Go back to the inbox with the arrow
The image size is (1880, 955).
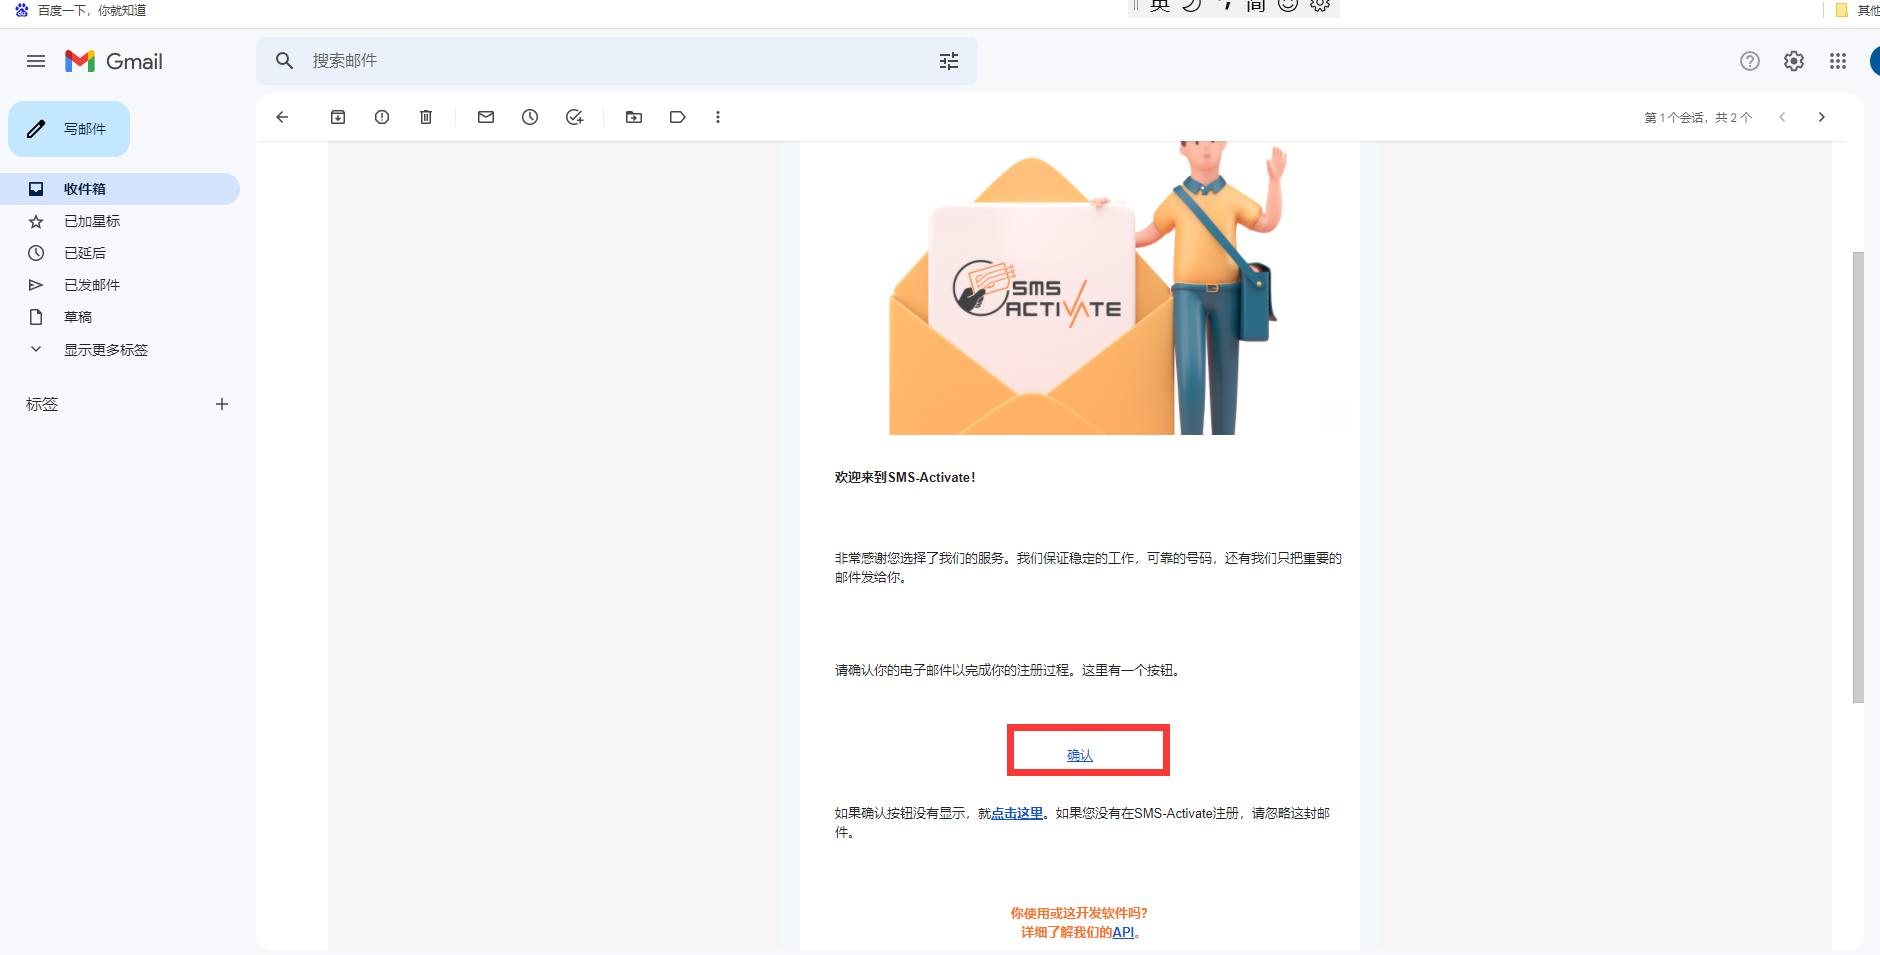(283, 117)
